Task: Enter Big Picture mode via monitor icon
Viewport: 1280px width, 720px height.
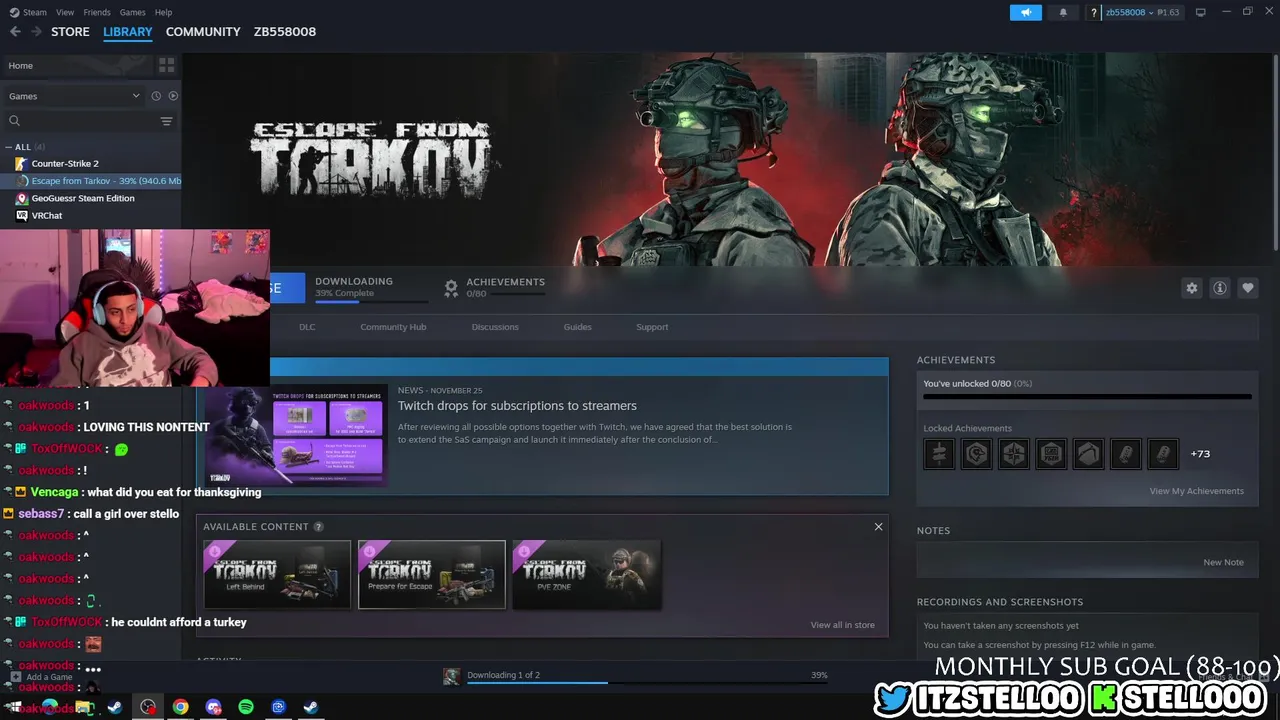Action: tap(1200, 12)
